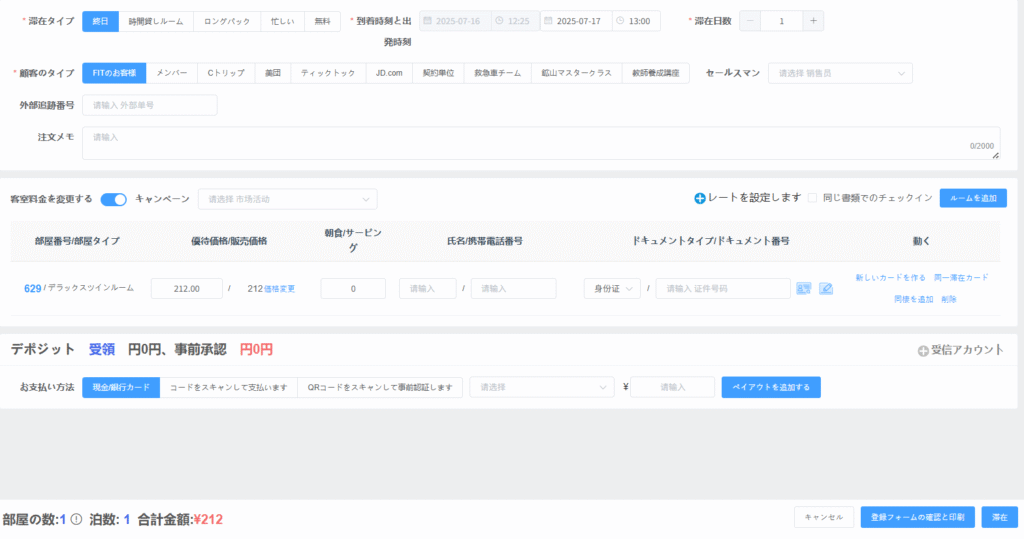
Task: Click the 外部追跡番号 input field
Action: pos(150,105)
